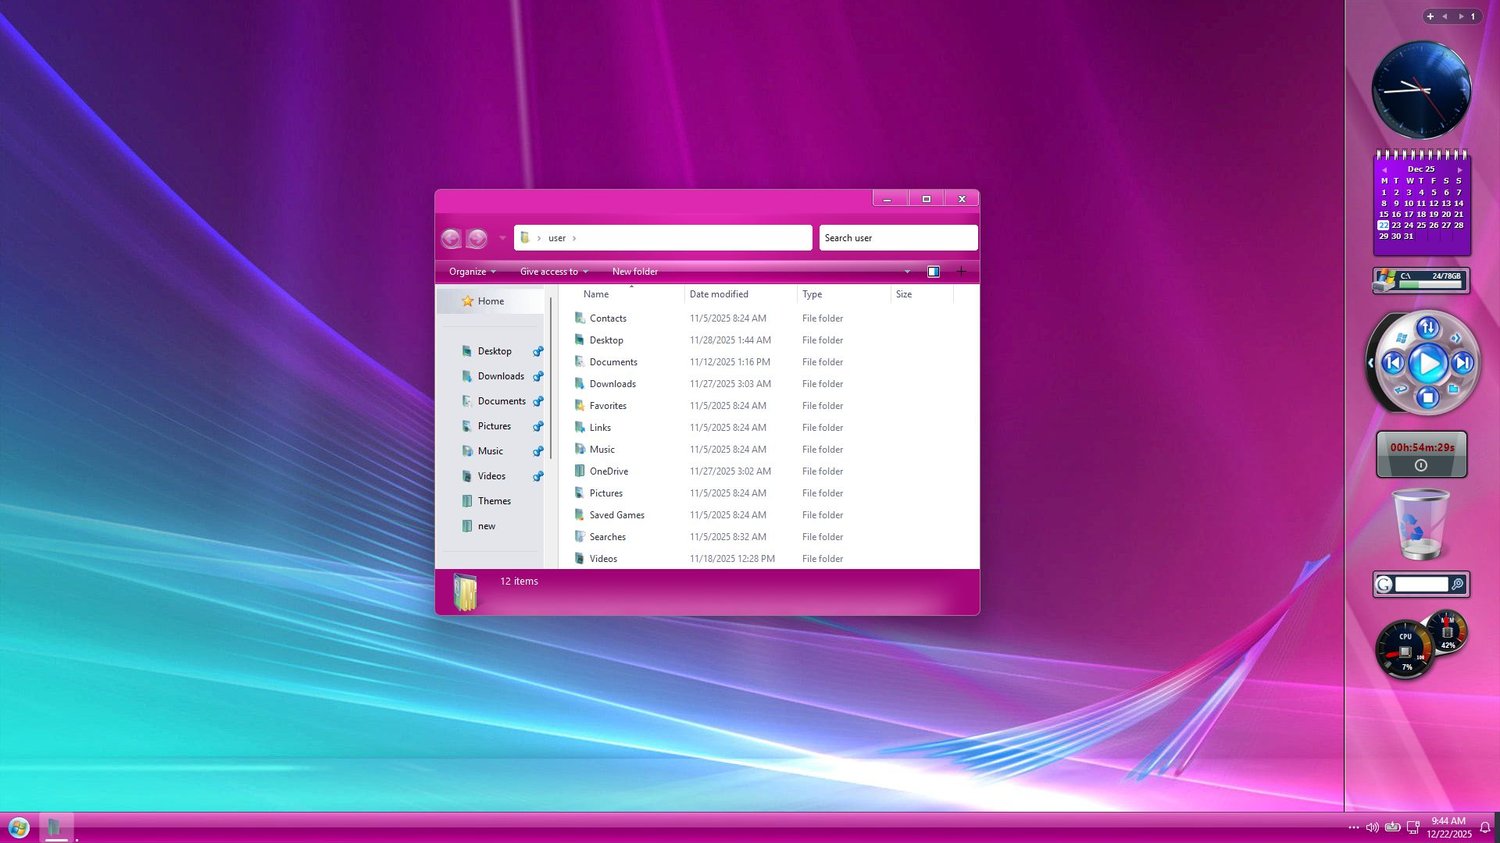Open the 'Give access to' dropdown
Viewport: 1500px width, 843px height.
coord(554,272)
